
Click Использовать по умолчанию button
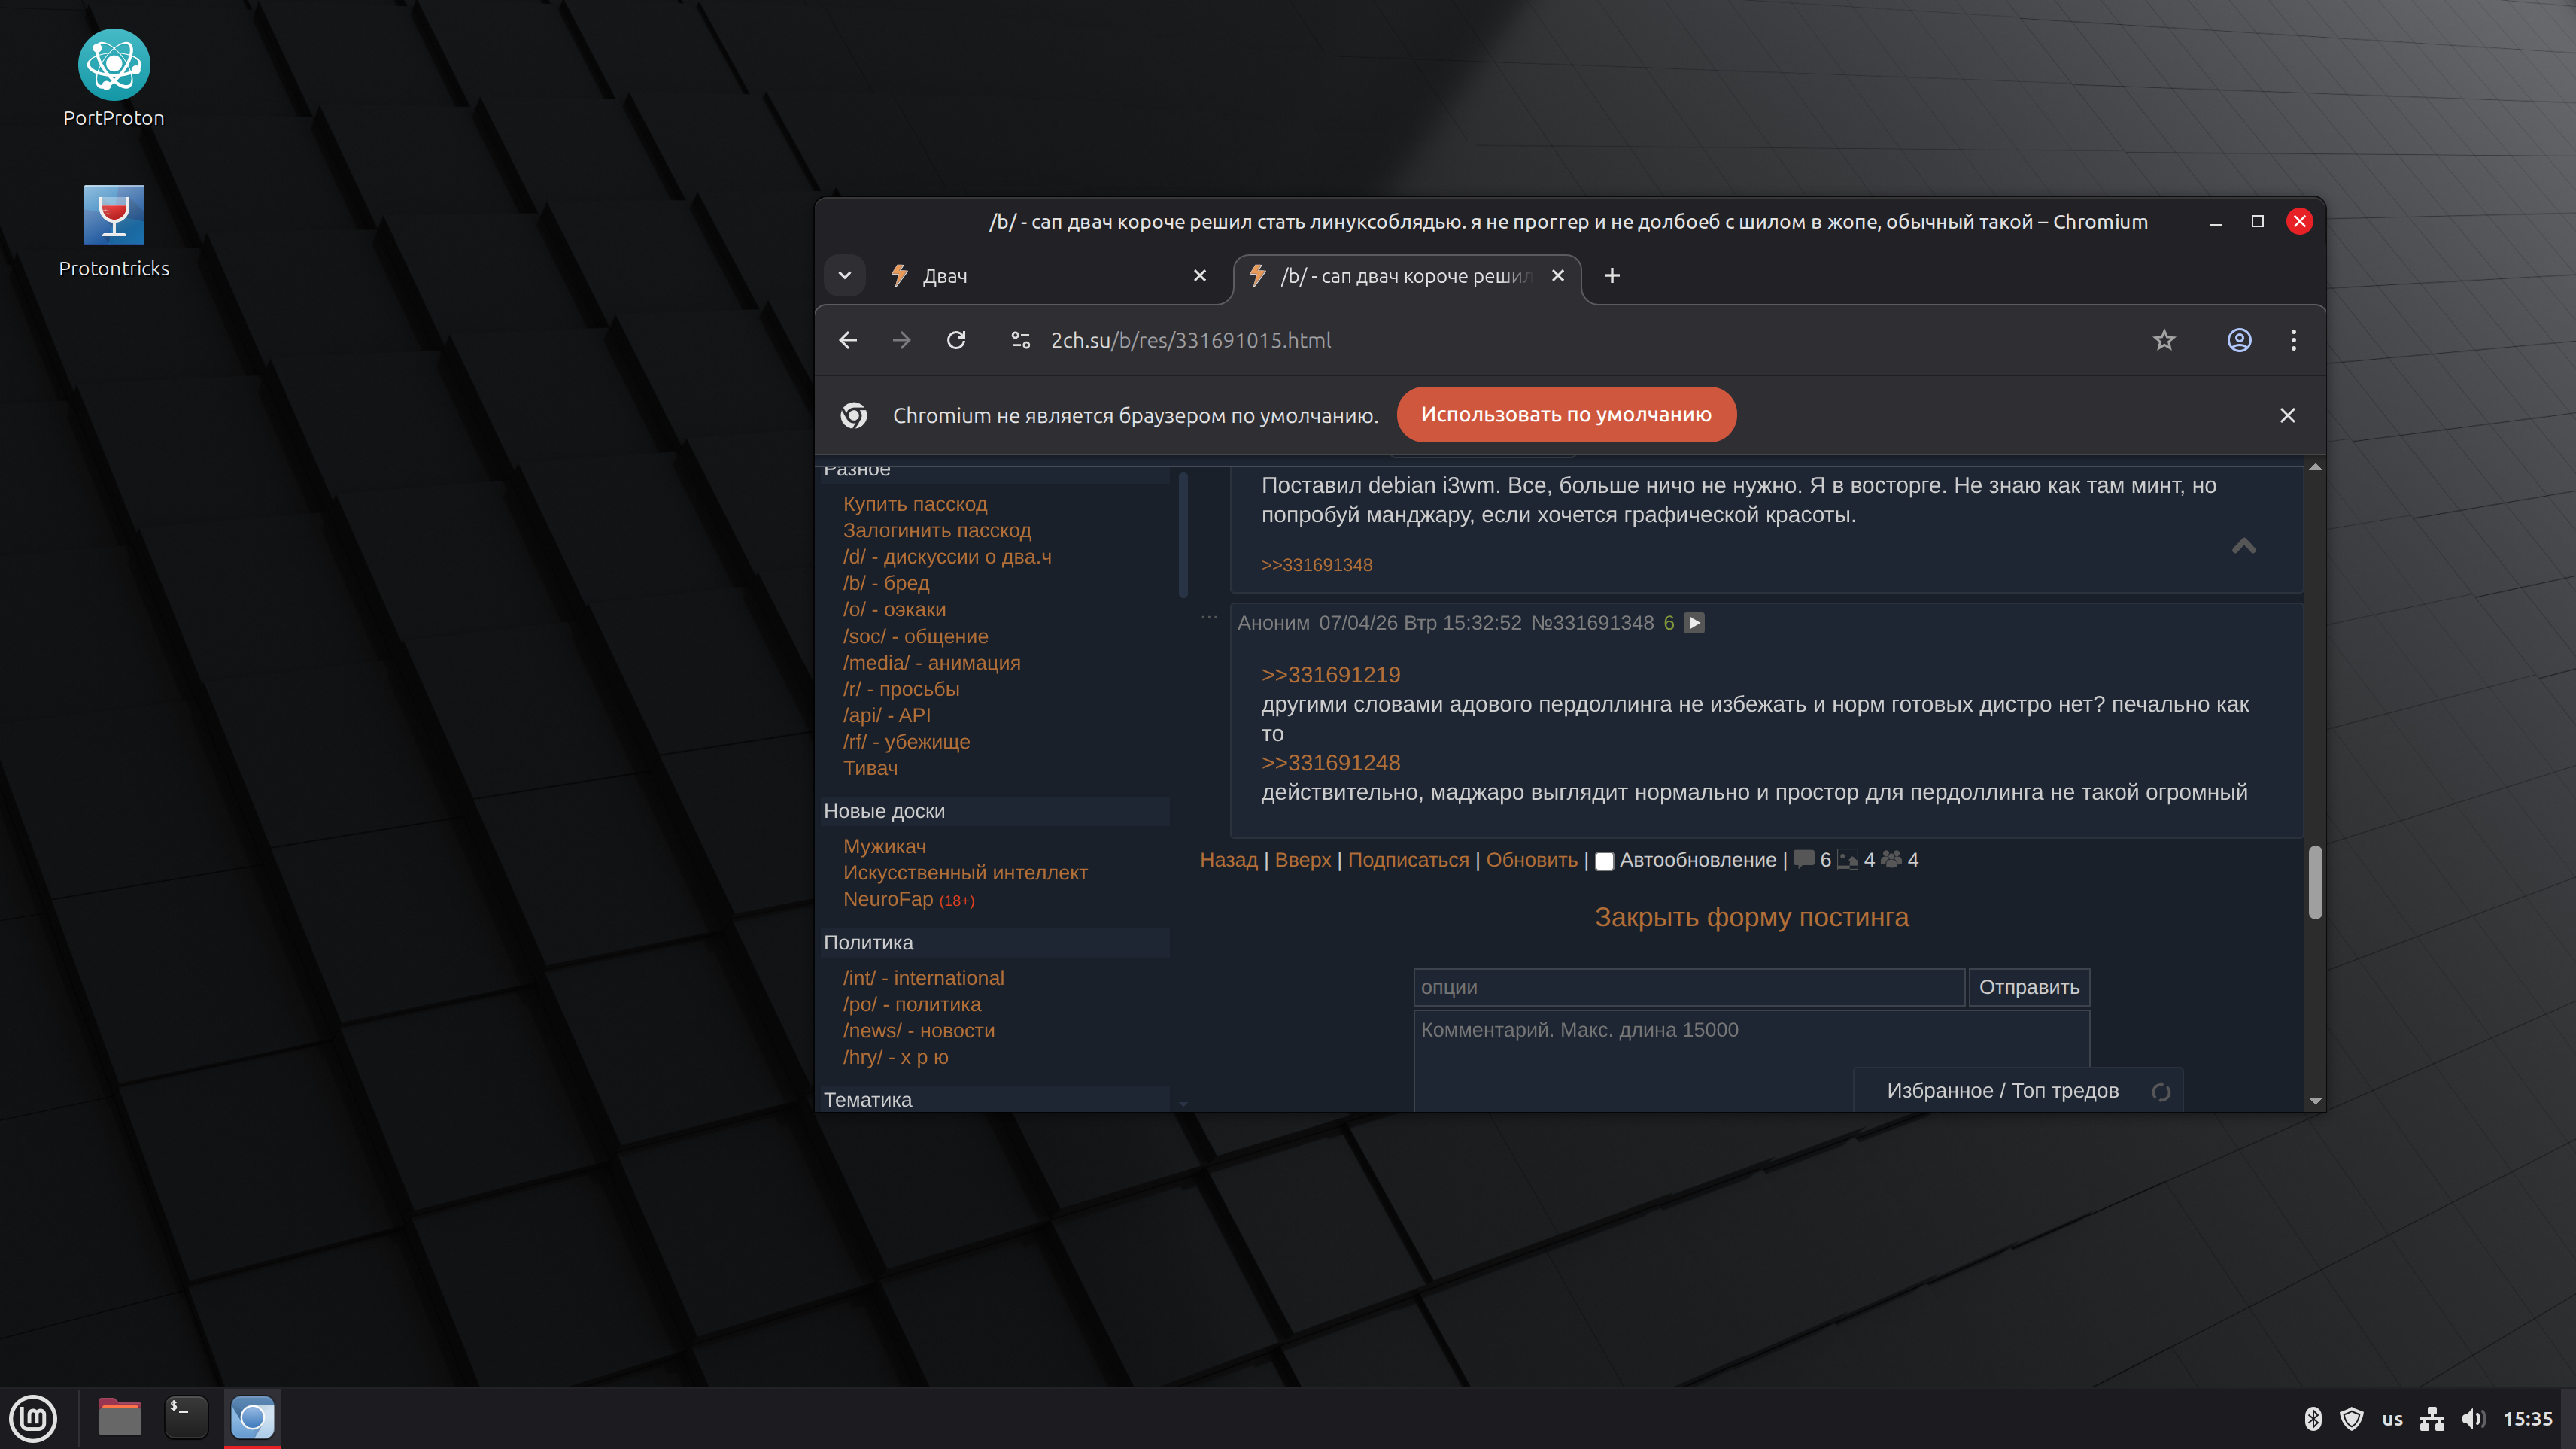(1565, 415)
